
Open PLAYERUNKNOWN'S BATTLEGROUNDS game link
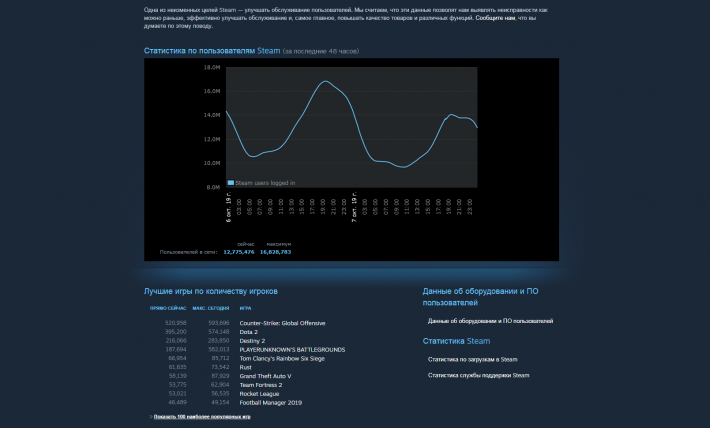click(292, 350)
